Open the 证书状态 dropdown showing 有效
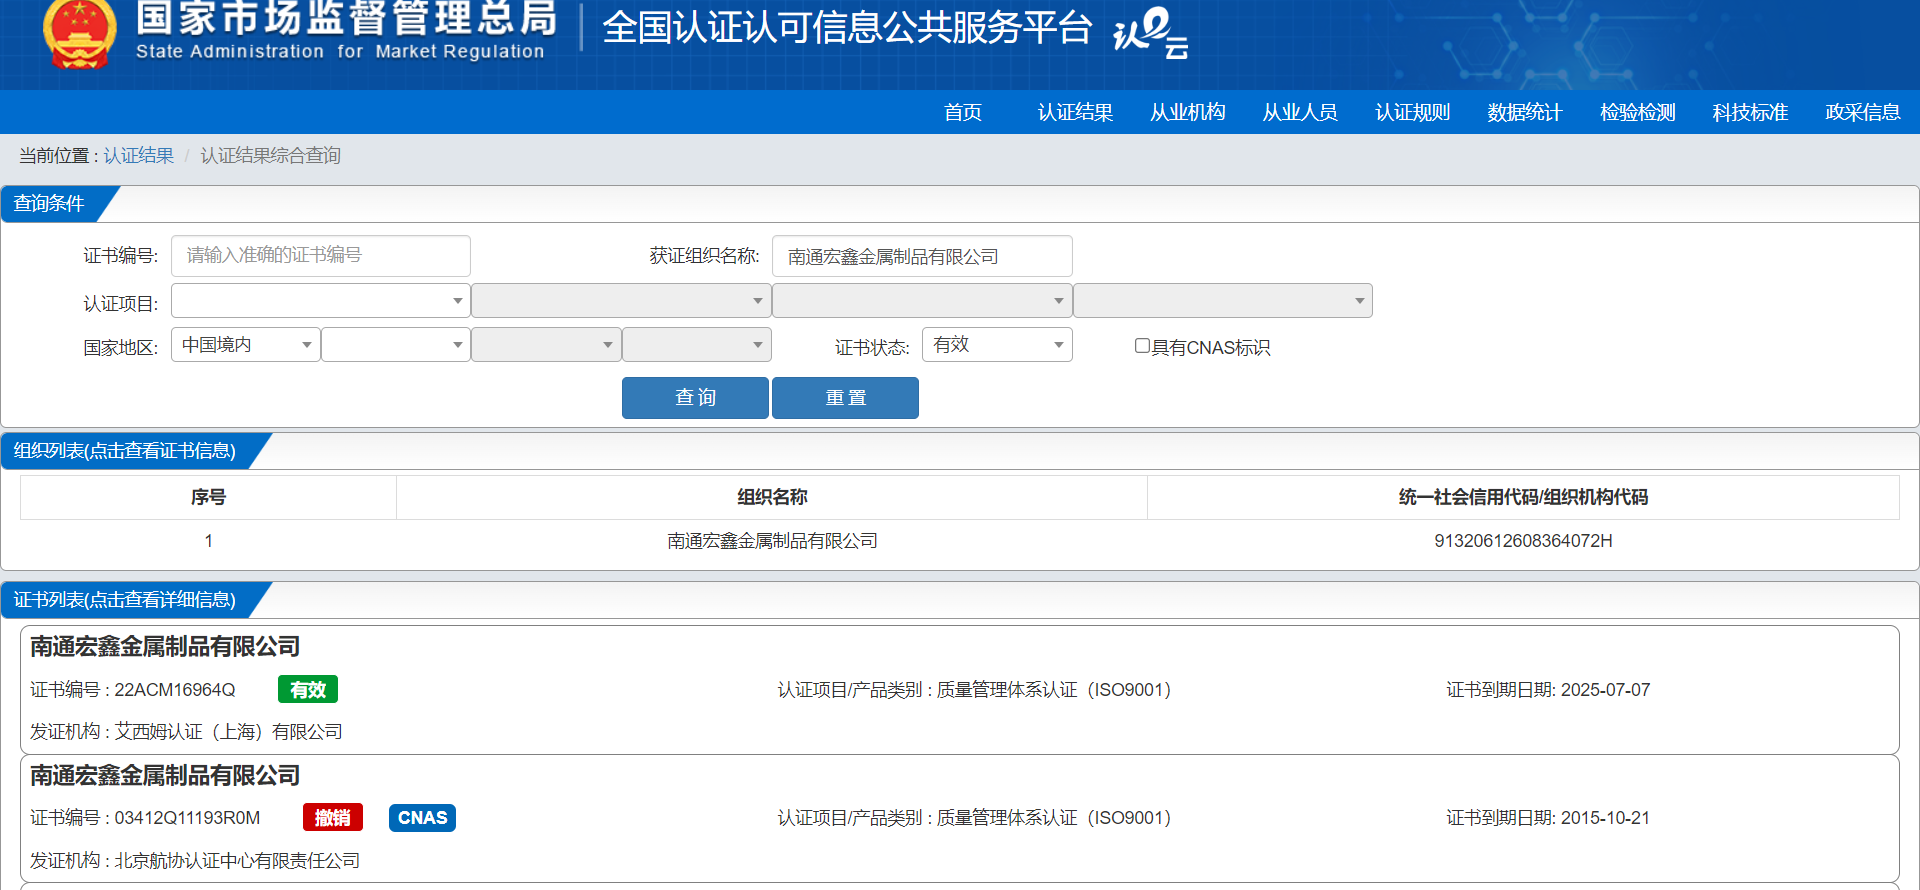 point(997,345)
